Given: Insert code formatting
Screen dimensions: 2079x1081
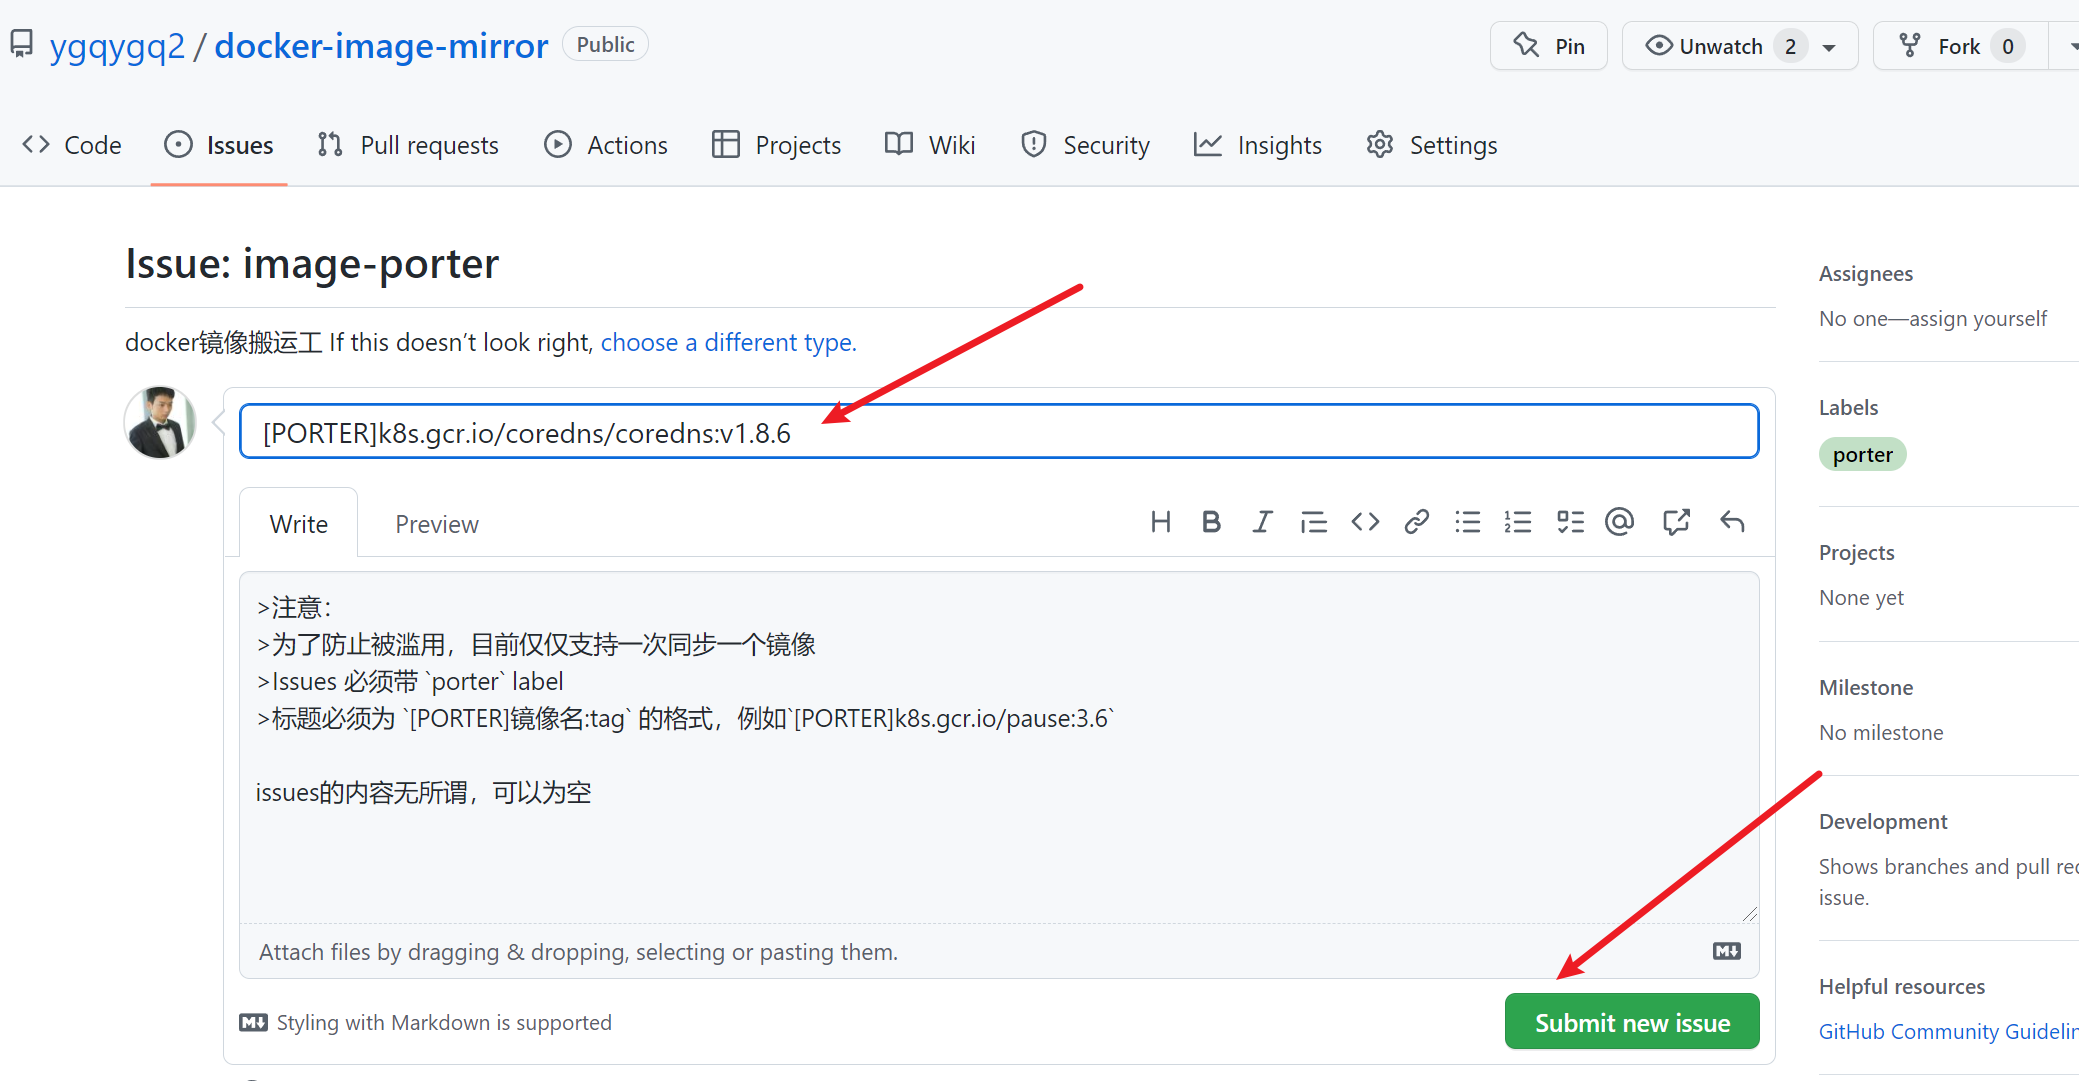Looking at the screenshot, I should coord(1365,522).
